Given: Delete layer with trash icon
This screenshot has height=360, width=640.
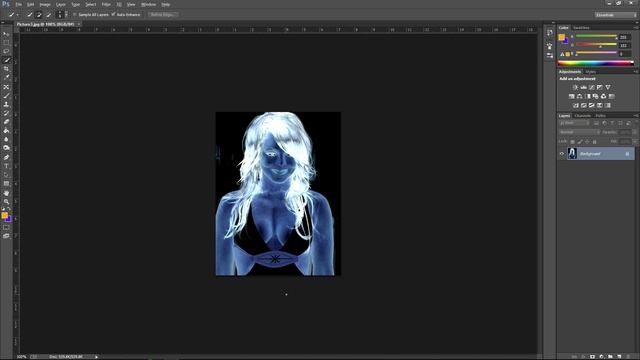Looking at the screenshot, I should coord(628,357).
